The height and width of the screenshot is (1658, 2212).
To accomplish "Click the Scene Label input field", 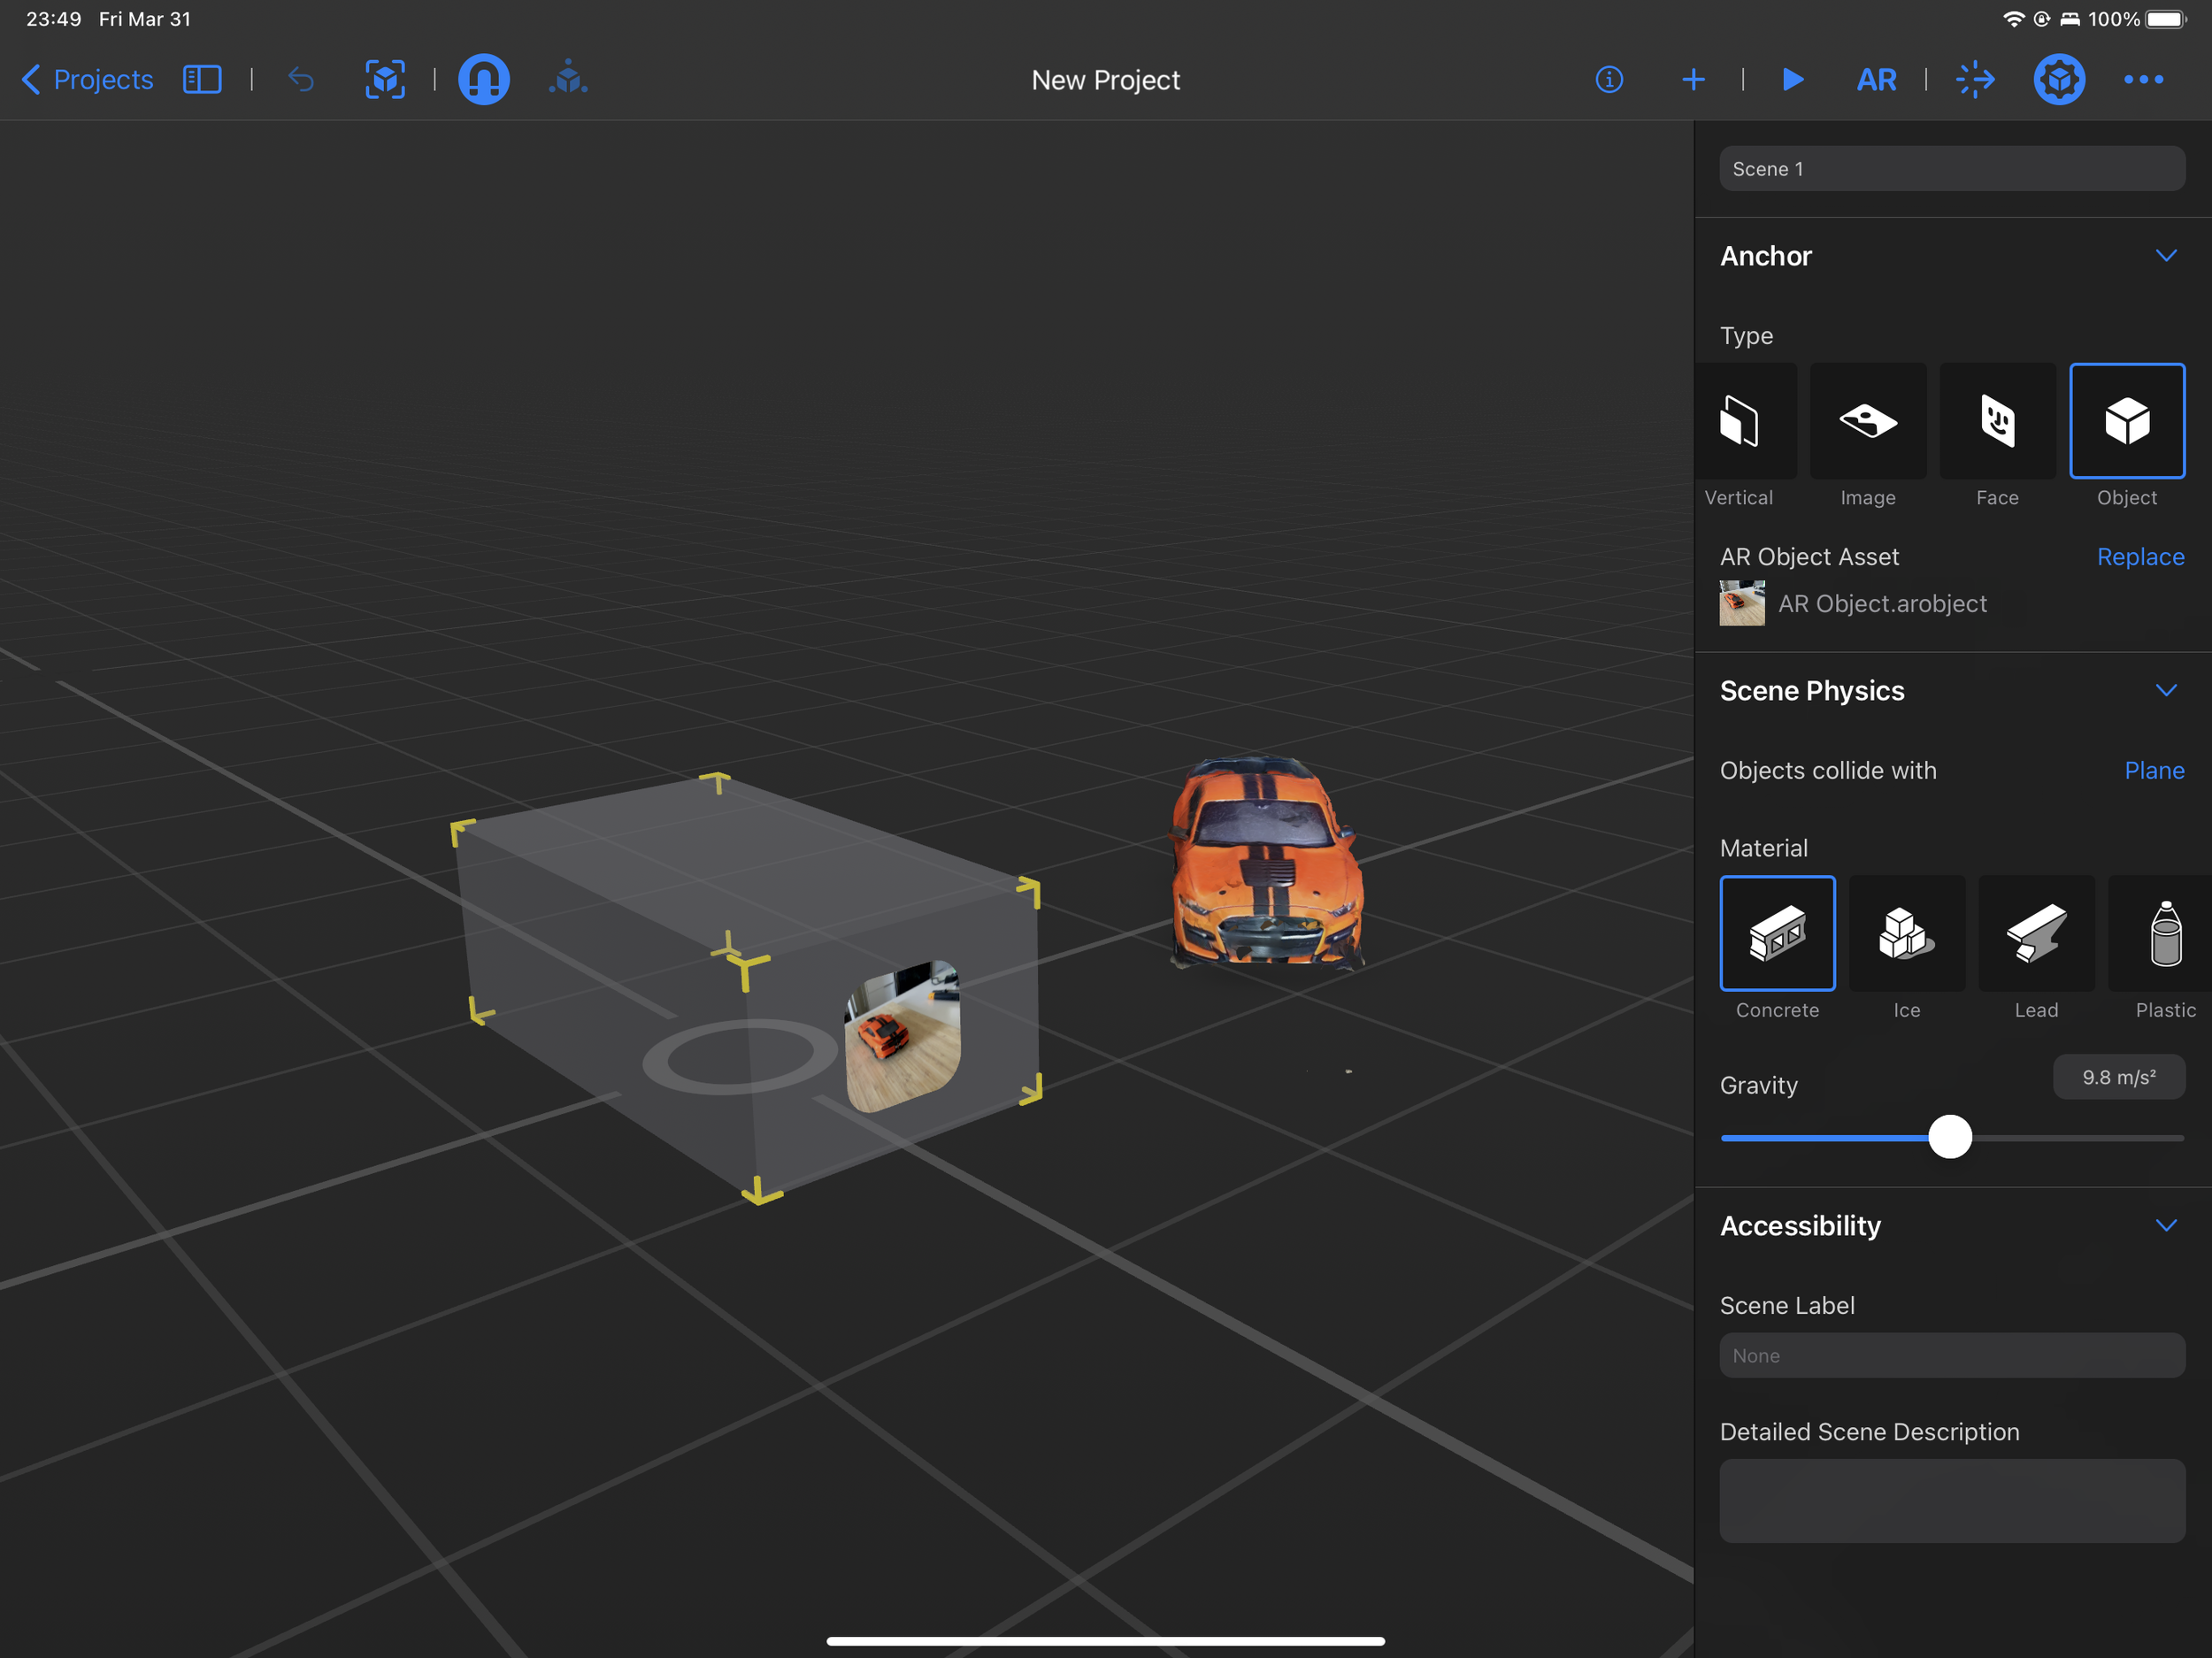I will tap(1951, 1356).
